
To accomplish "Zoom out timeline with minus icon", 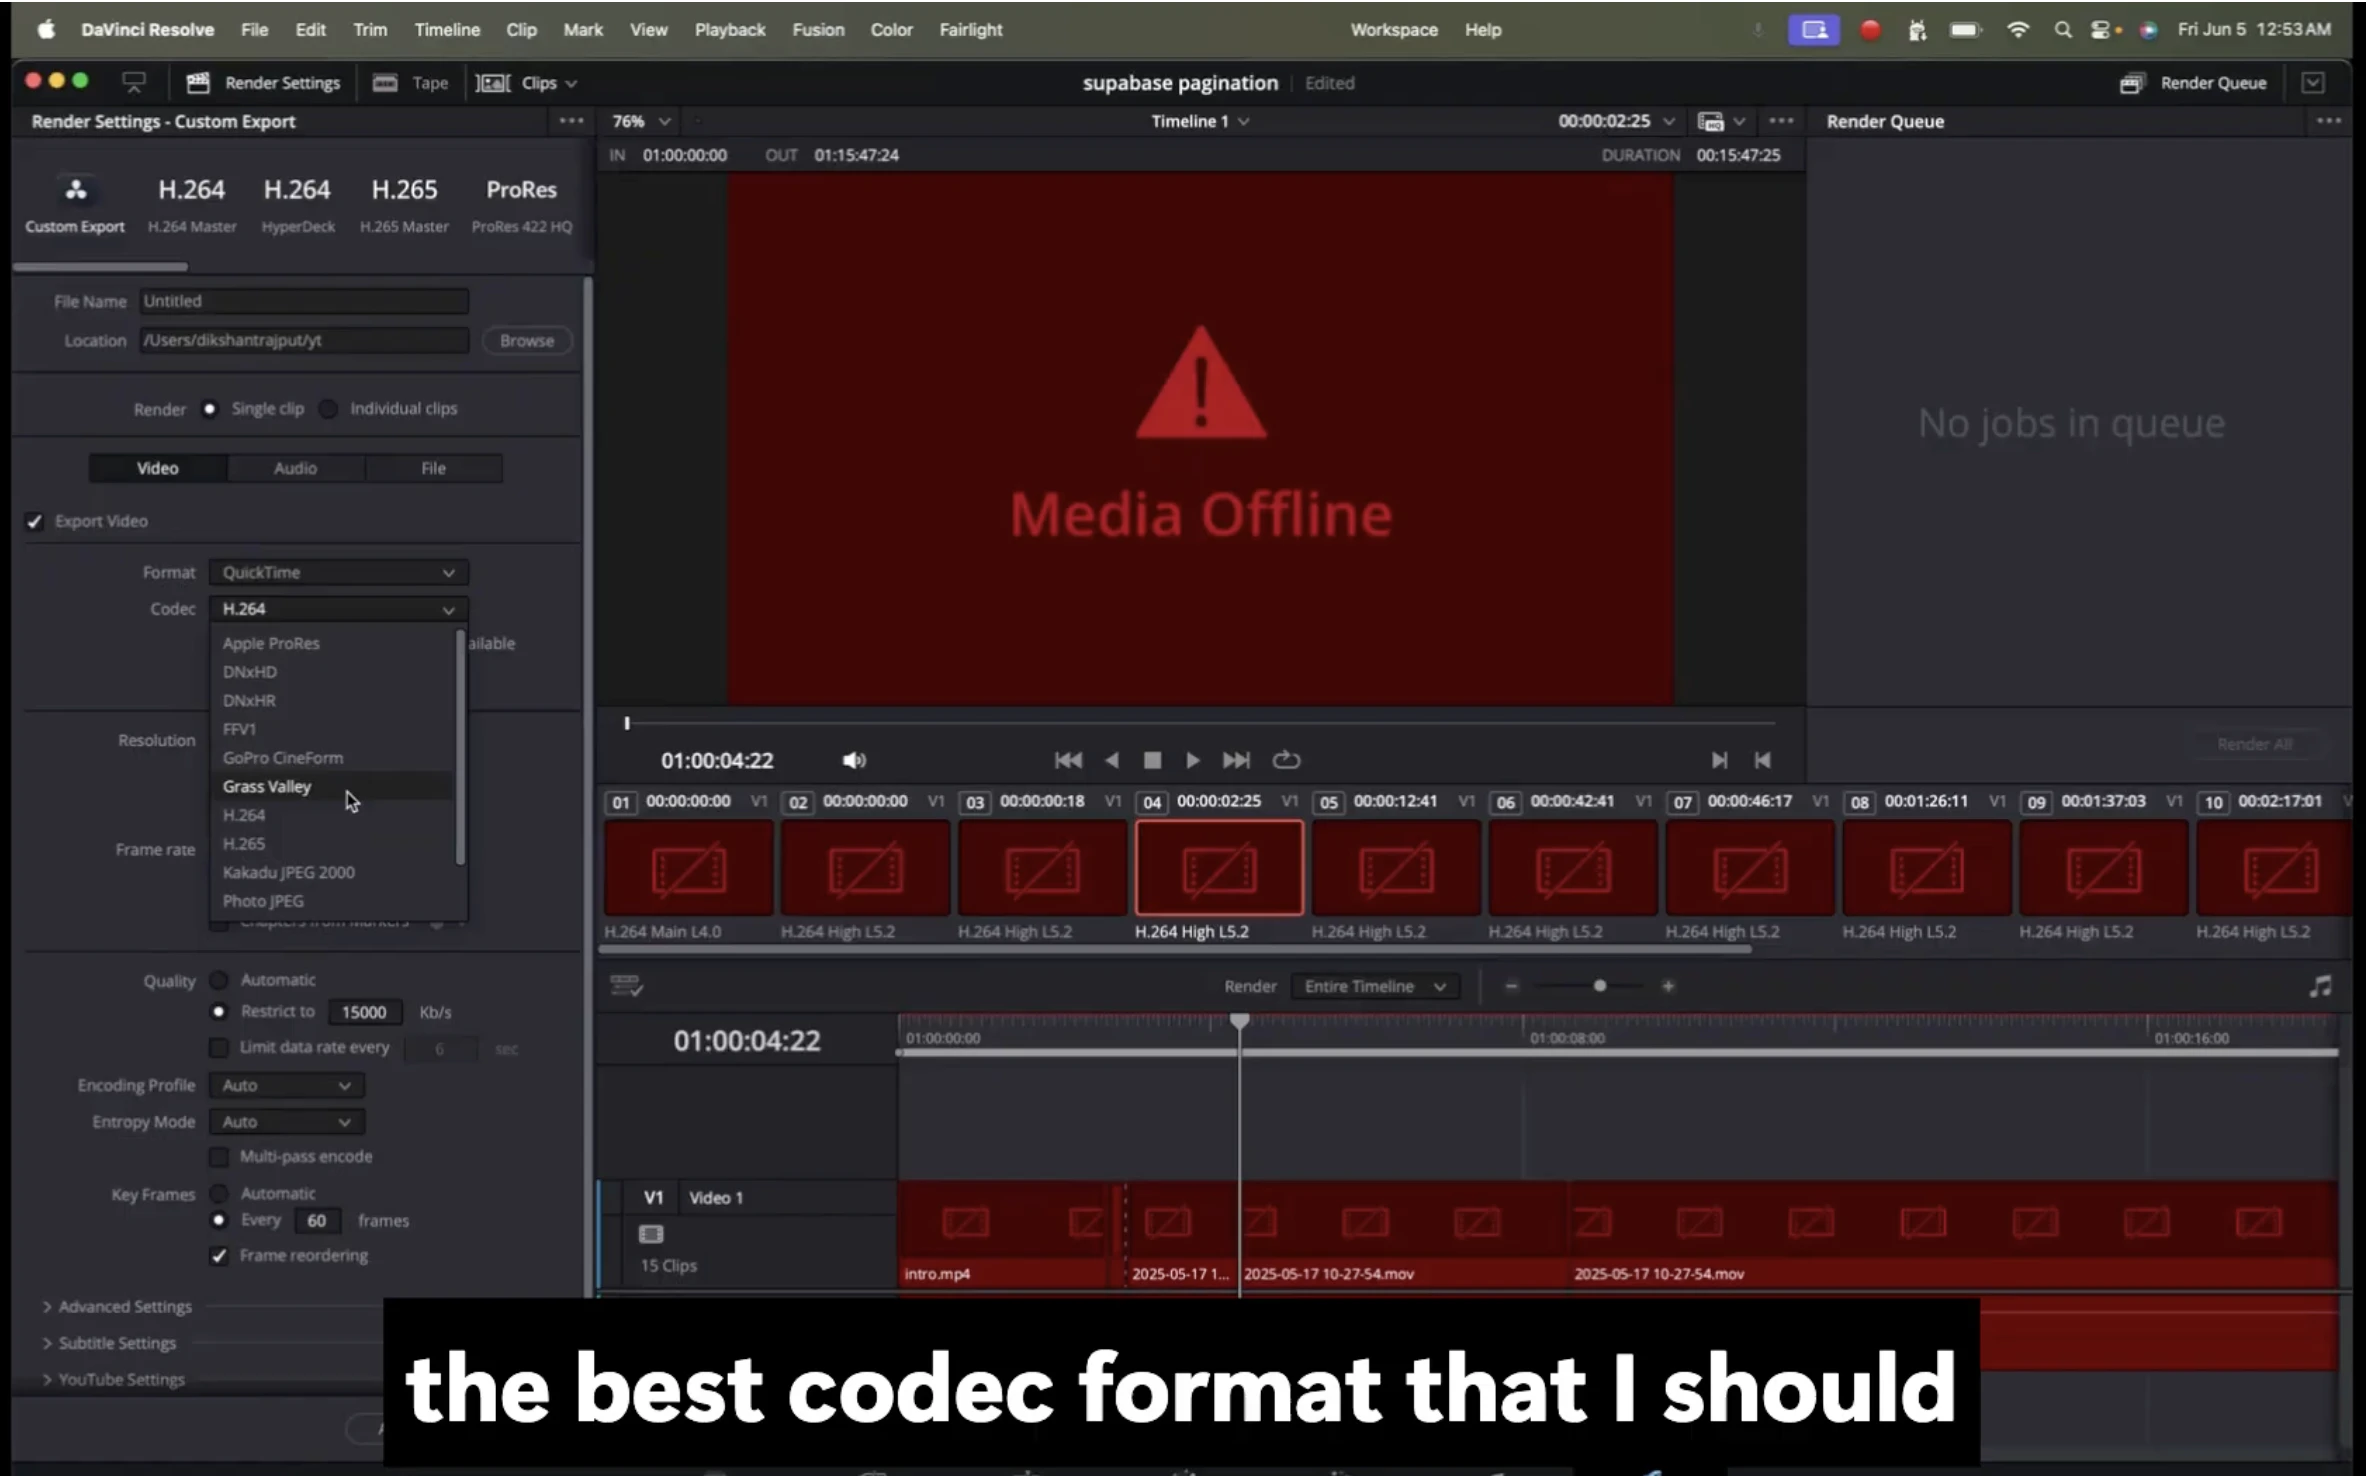I will tap(1511, 986).
